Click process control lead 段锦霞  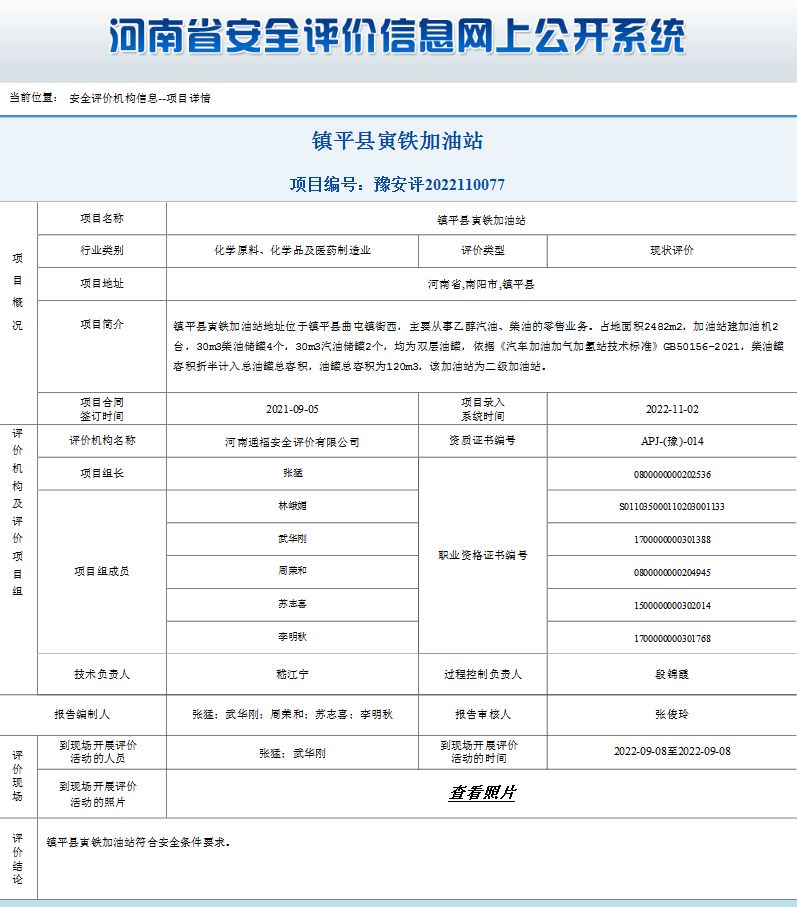click(671, 674)
